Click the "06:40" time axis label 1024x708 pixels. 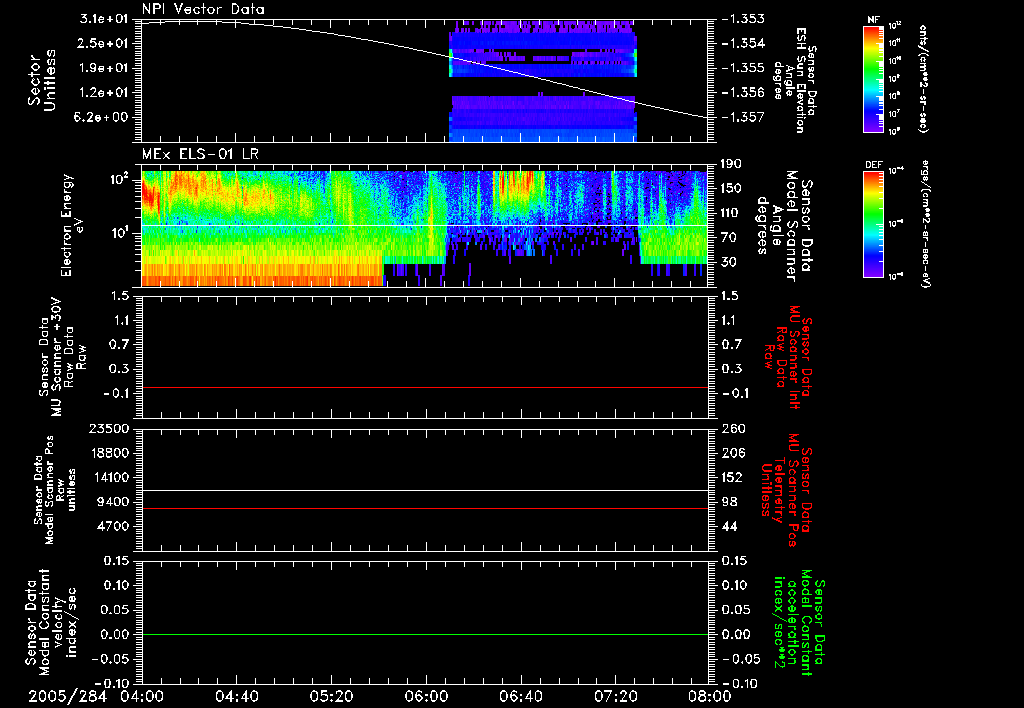[x=520, y=696]
